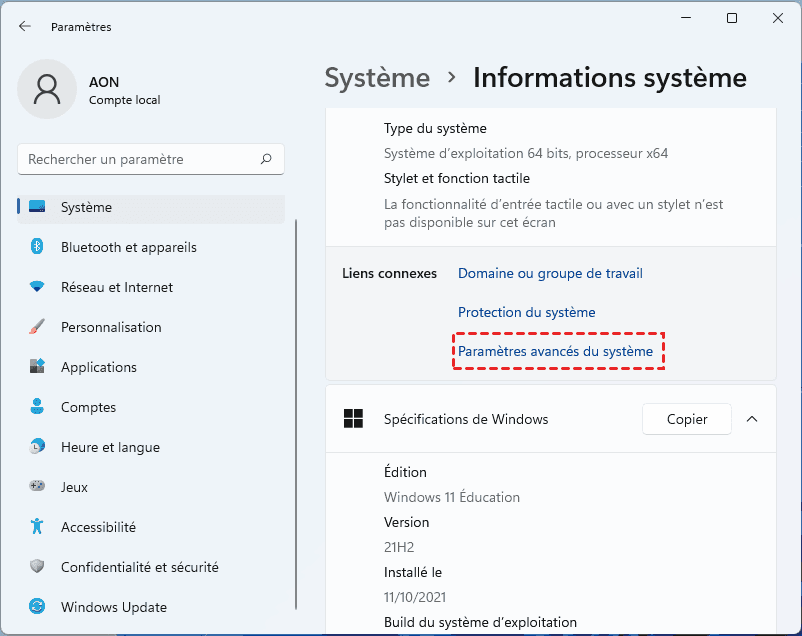Click the Windows Update icon
This screenshot has width=802, height=636.
pos(37,607)
